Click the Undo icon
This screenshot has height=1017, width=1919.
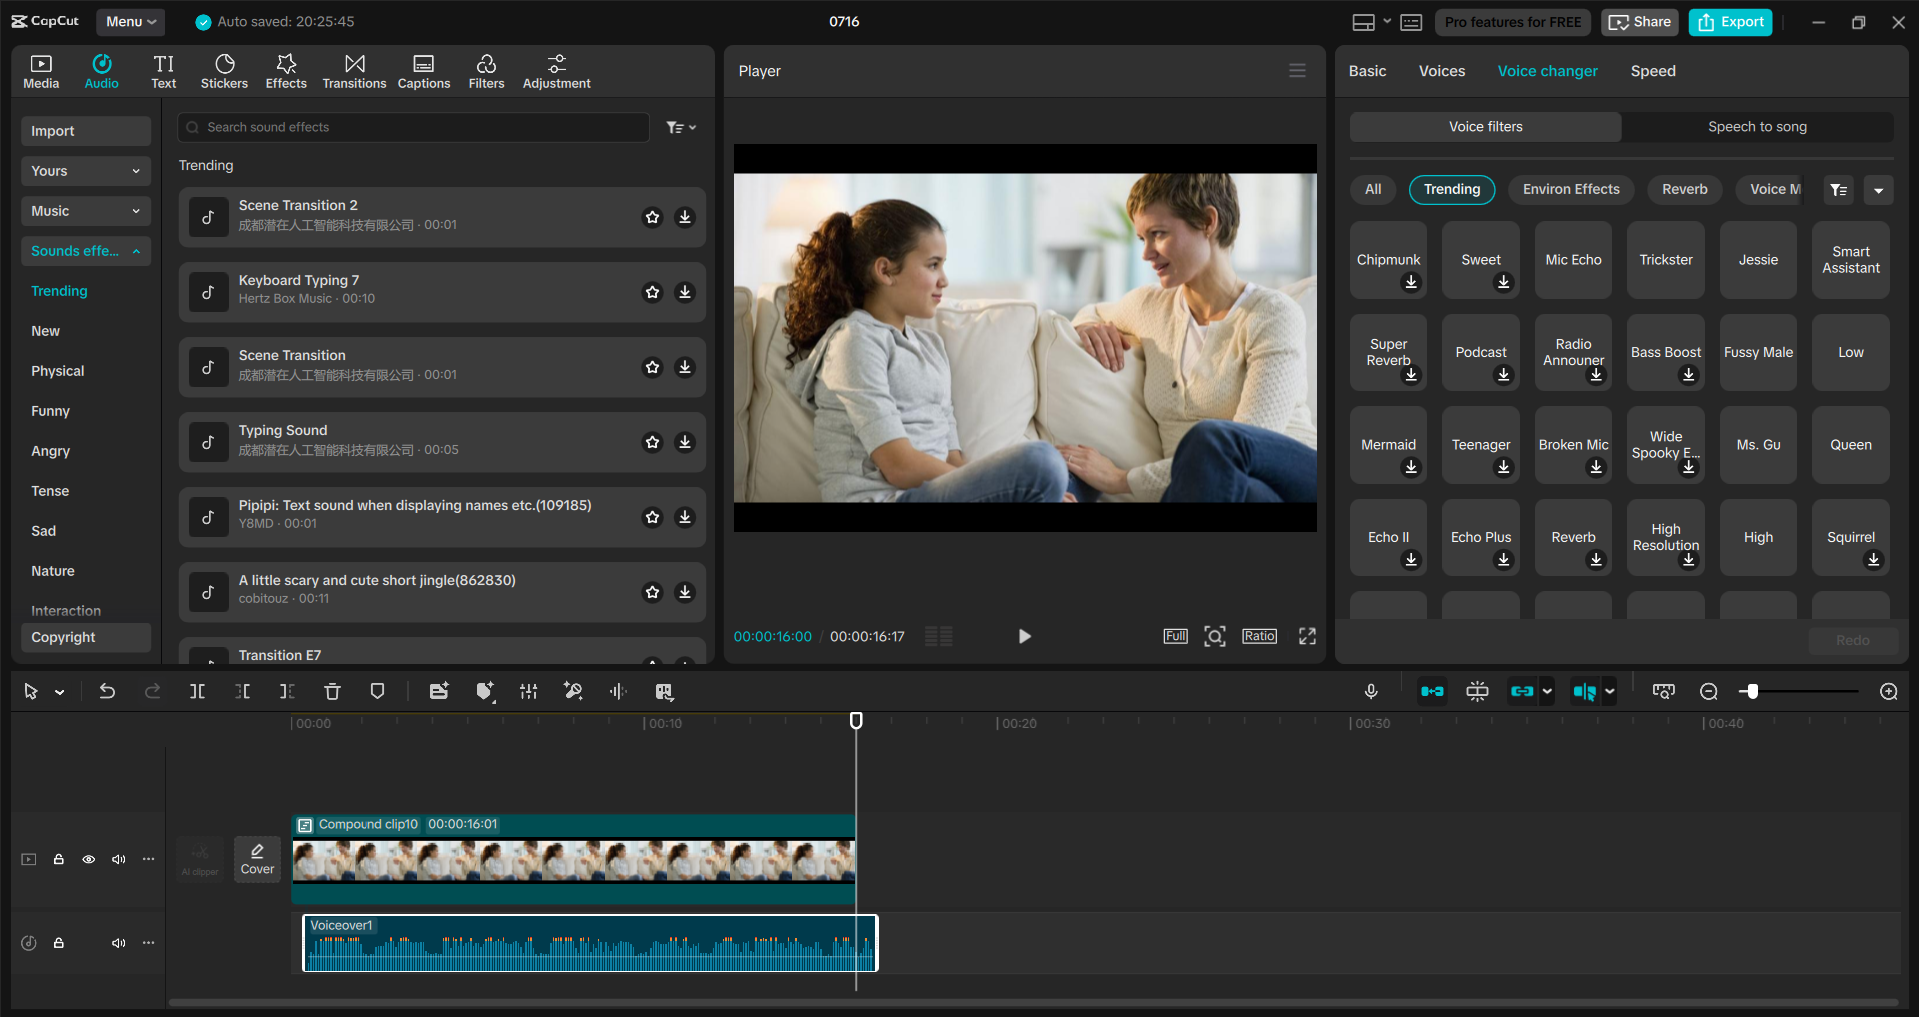[107, 690]
